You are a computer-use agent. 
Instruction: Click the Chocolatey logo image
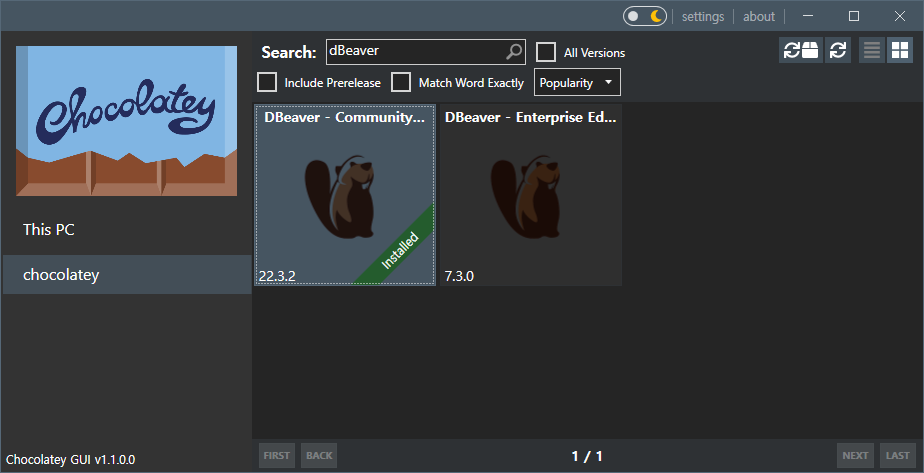coord(127,121)
